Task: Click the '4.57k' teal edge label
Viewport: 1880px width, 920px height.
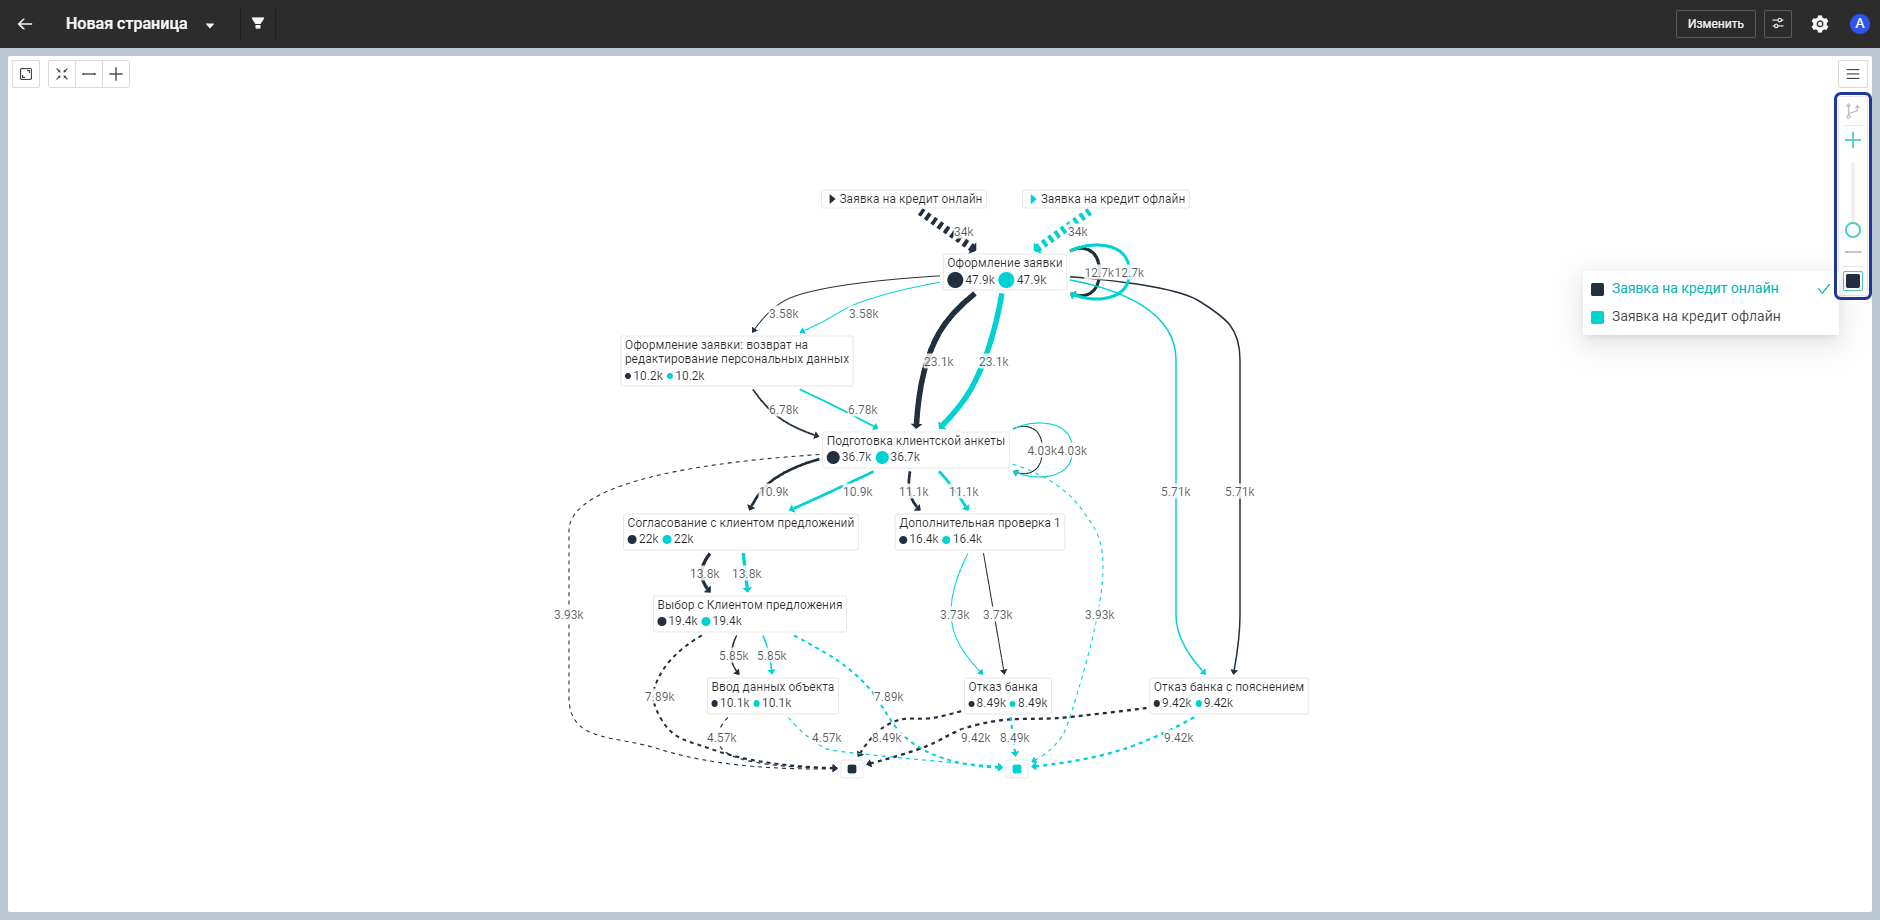Action: 827,738
